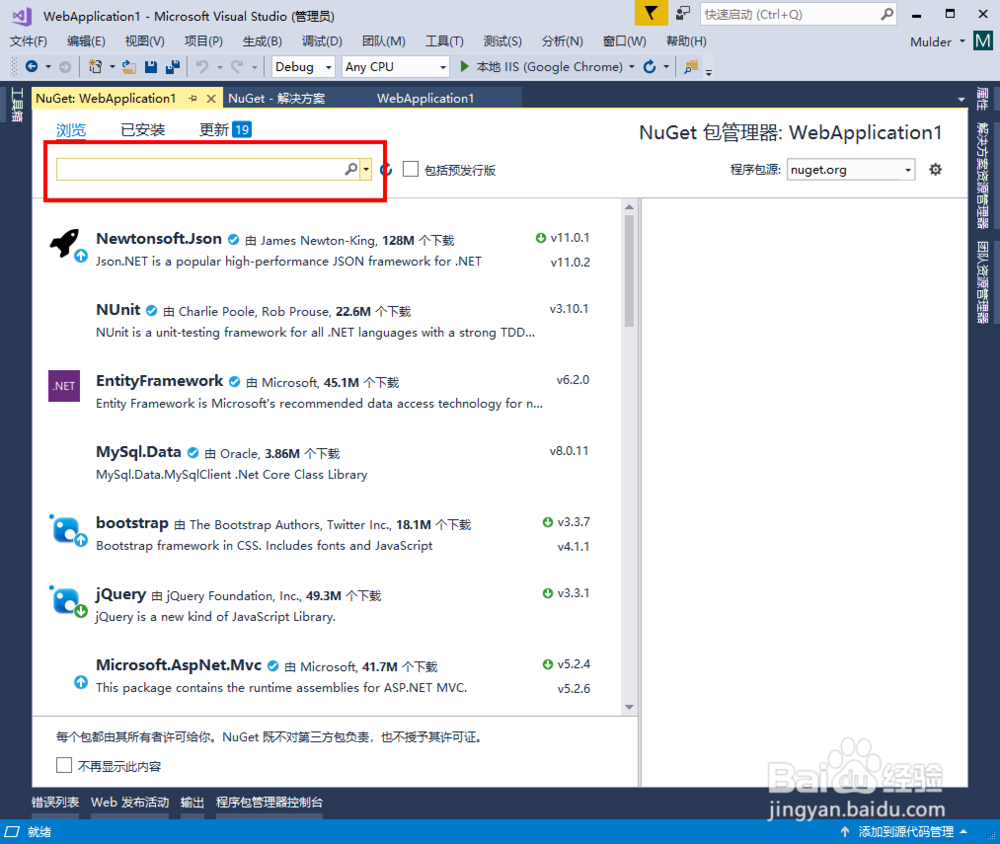Open the nuget.org package source dropdown
Image resolution: width=1000 pixels, height=844 pixels.
coord(851,170)
